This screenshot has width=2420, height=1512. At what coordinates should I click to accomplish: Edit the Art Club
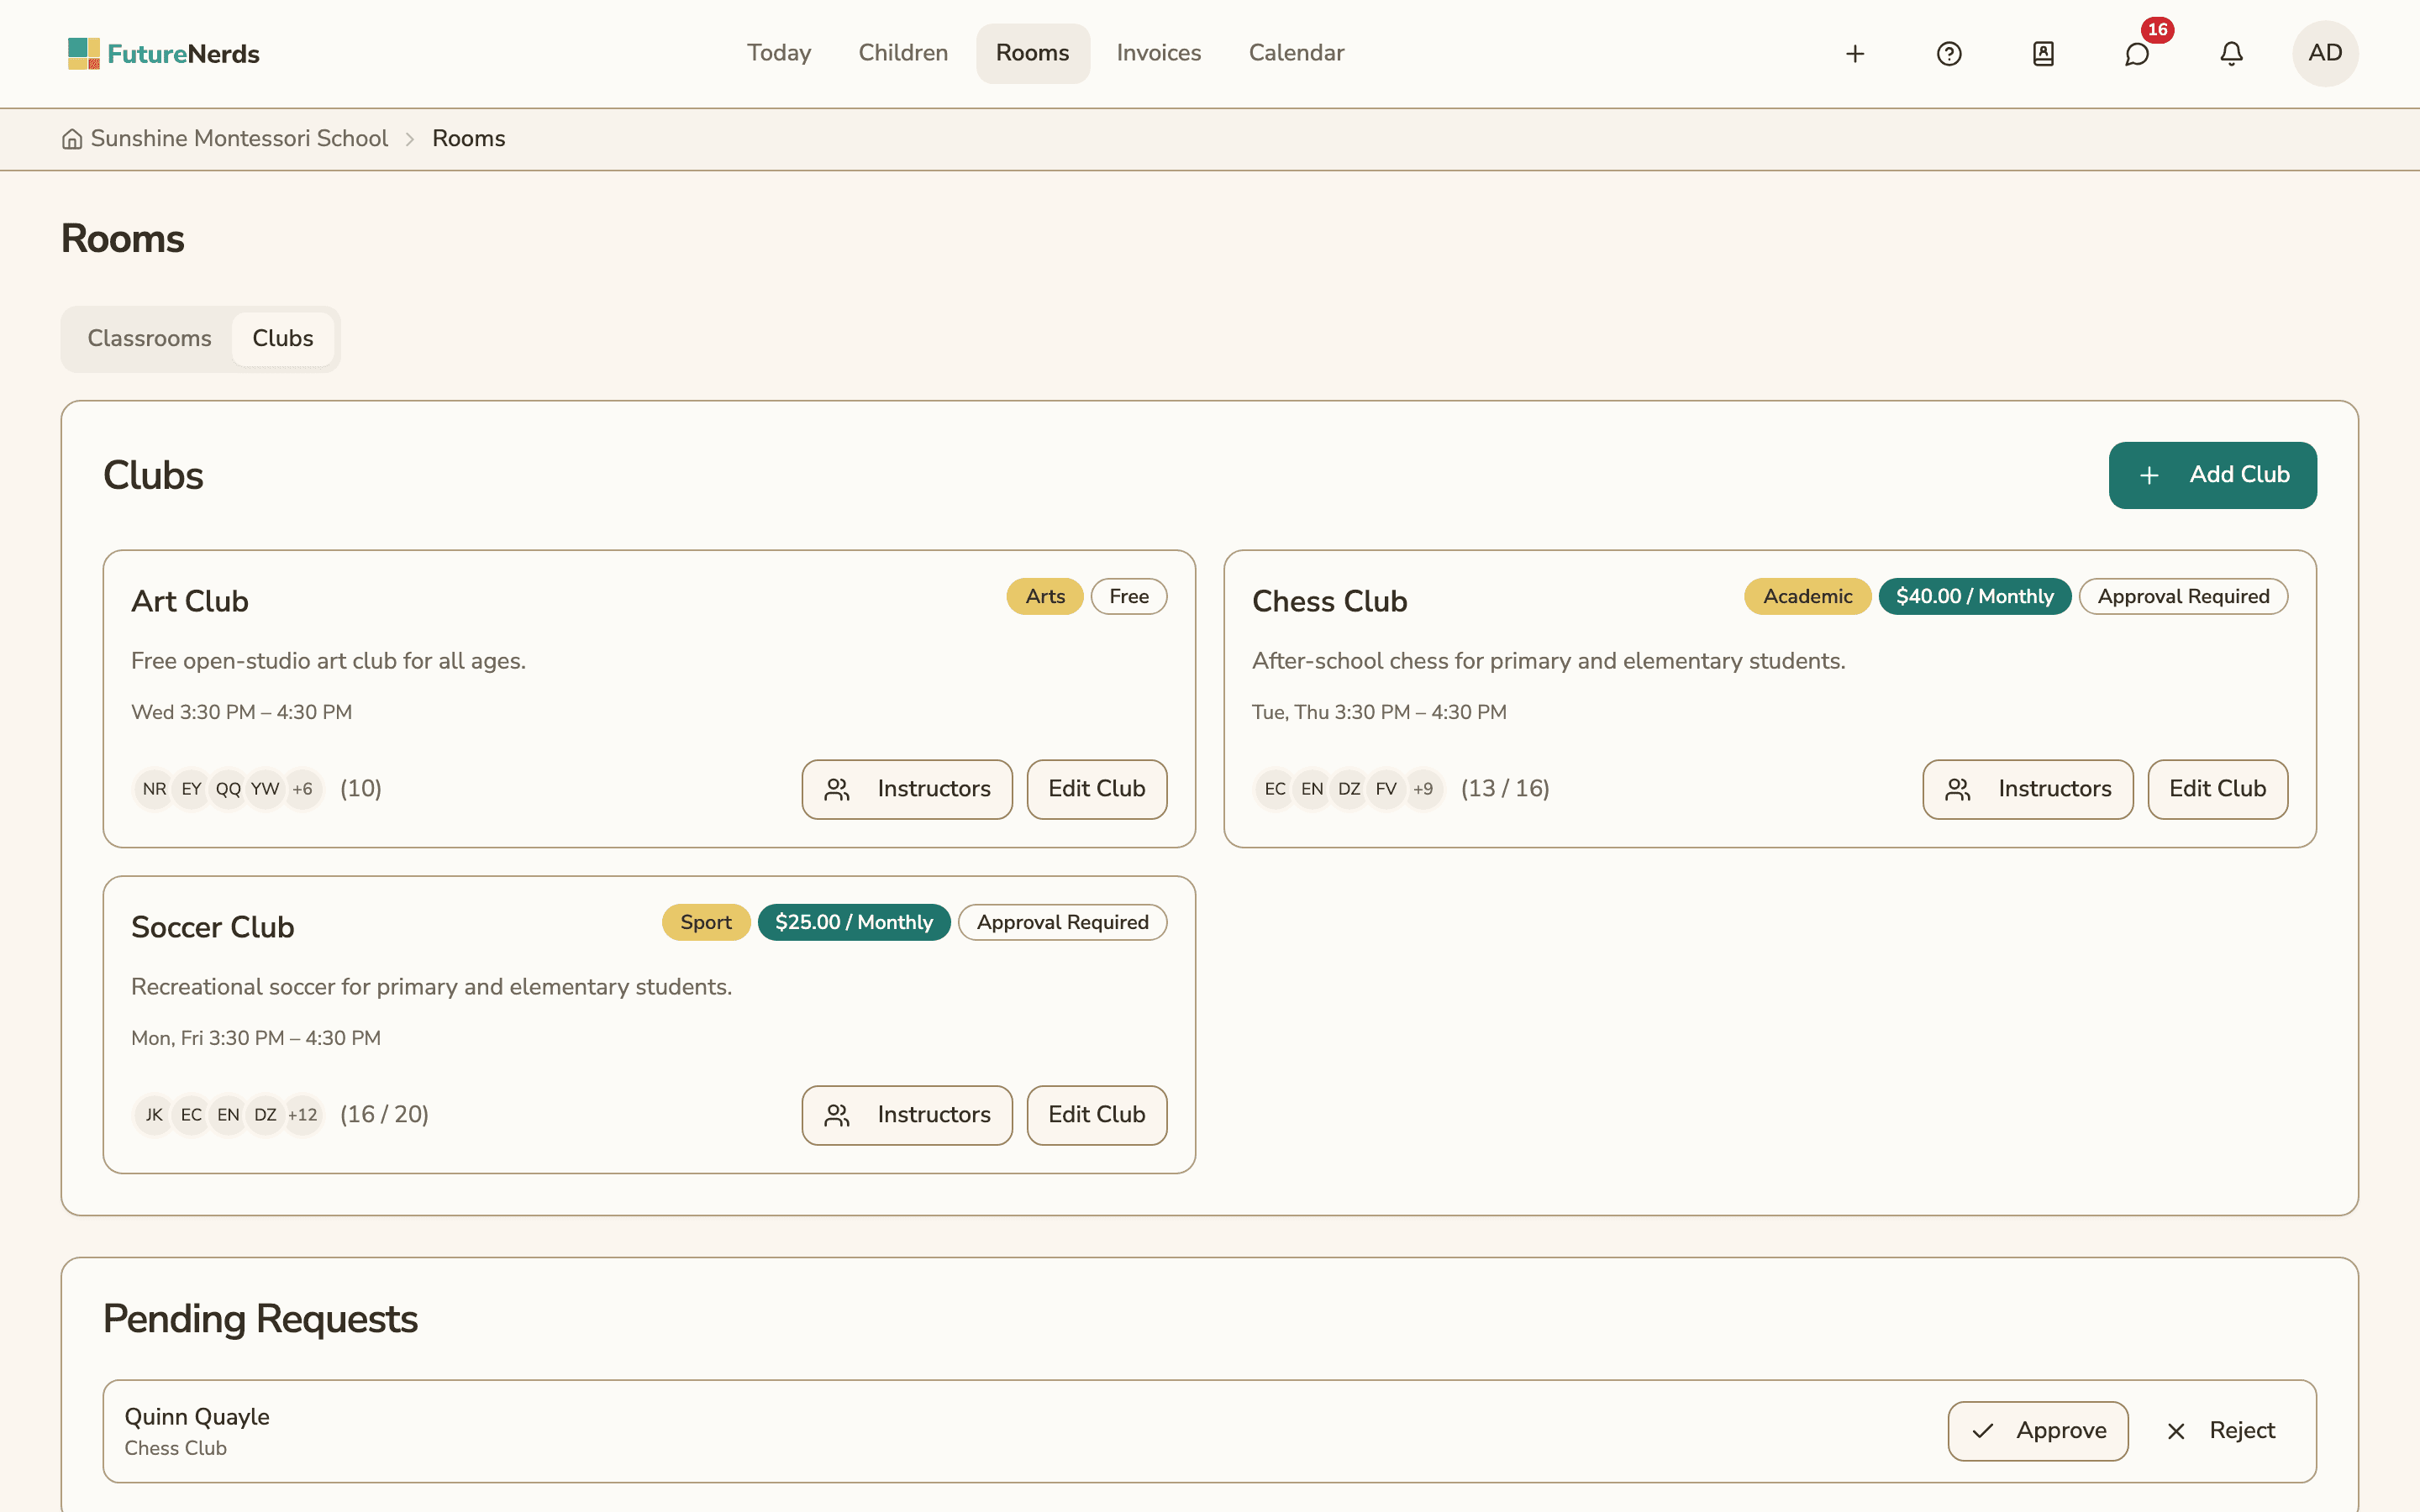click(x=1097, y=789)
